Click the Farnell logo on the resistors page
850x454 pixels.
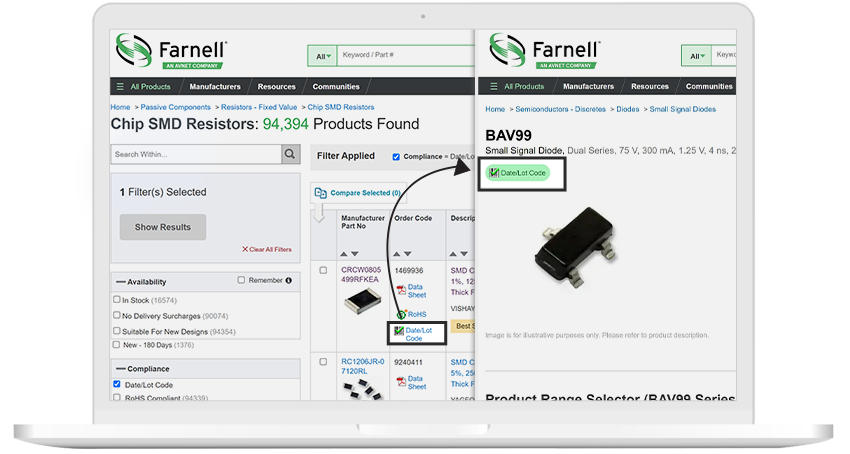(x=172, y=50)
